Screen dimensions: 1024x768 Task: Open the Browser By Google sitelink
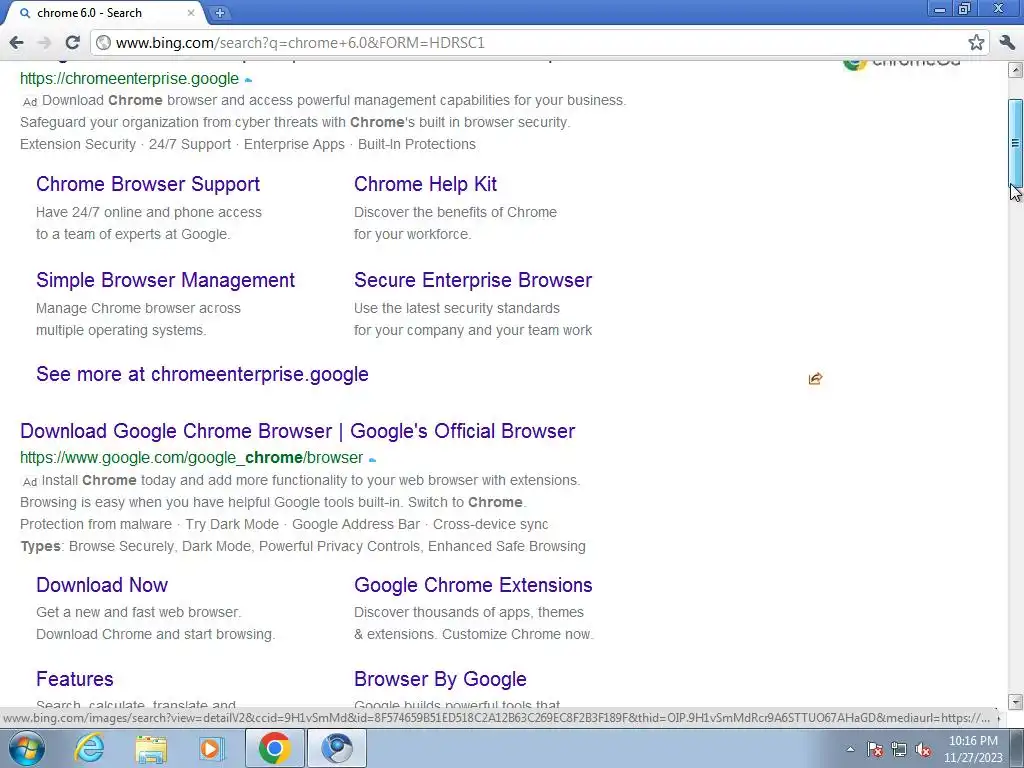[440, 679]
